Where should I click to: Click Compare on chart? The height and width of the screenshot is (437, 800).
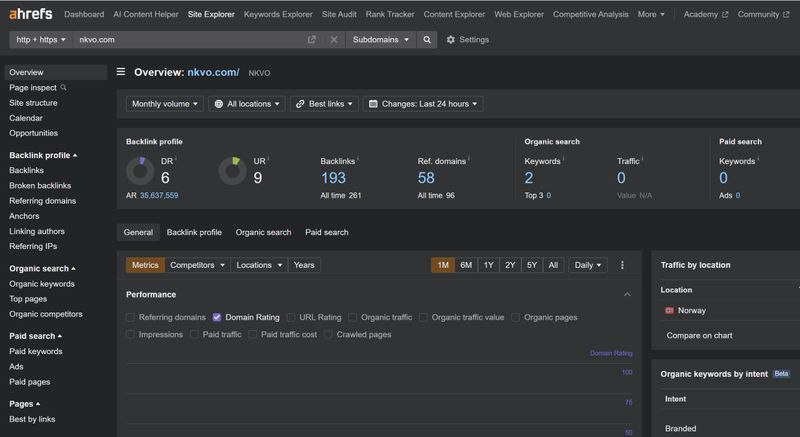tap(699, 336)
